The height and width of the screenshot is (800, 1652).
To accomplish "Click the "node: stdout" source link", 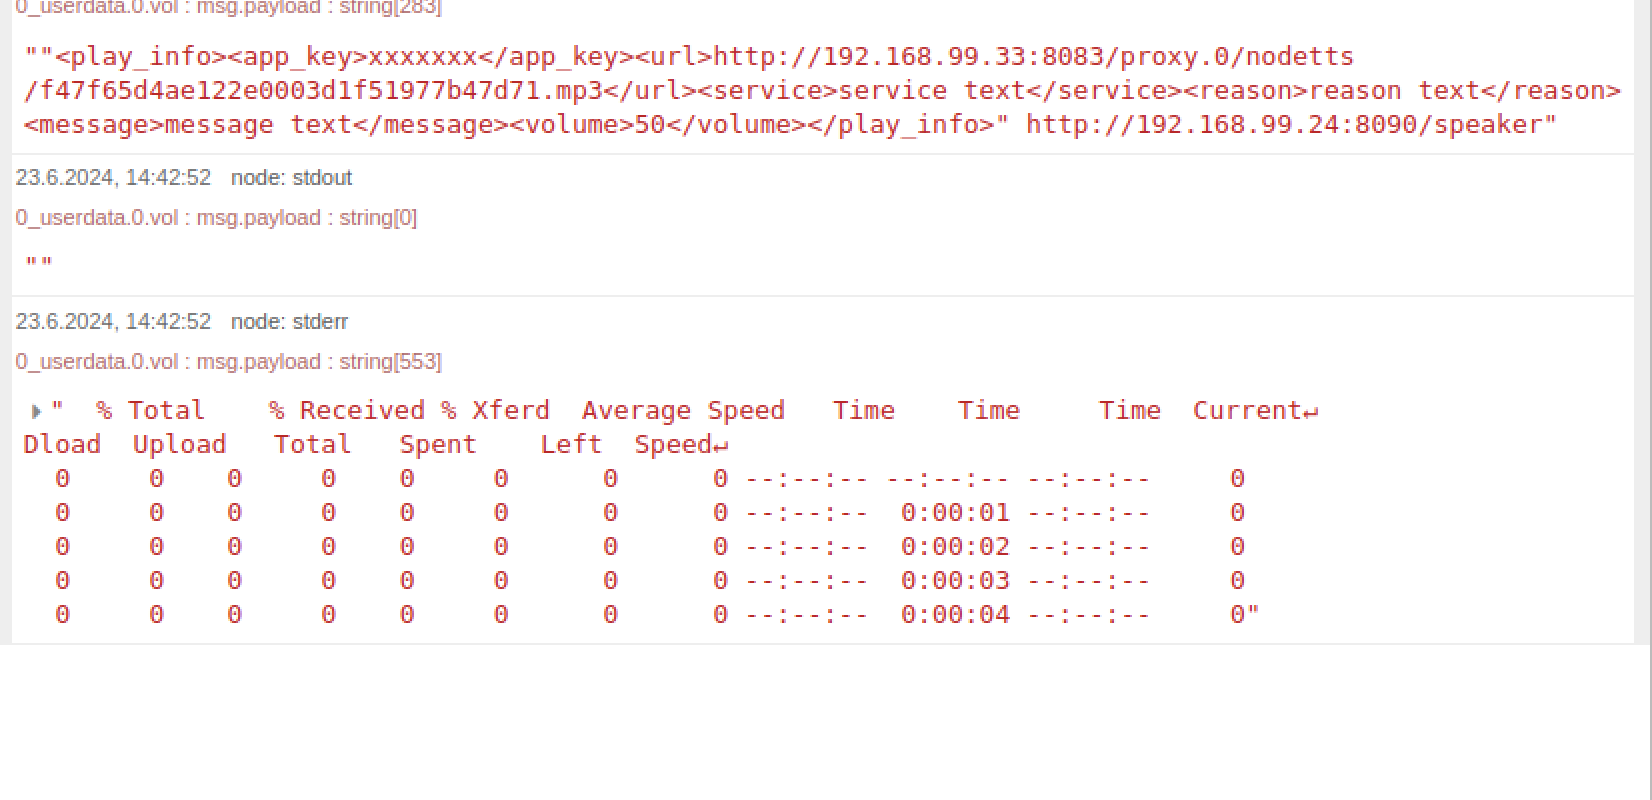I will click(291, 178).
